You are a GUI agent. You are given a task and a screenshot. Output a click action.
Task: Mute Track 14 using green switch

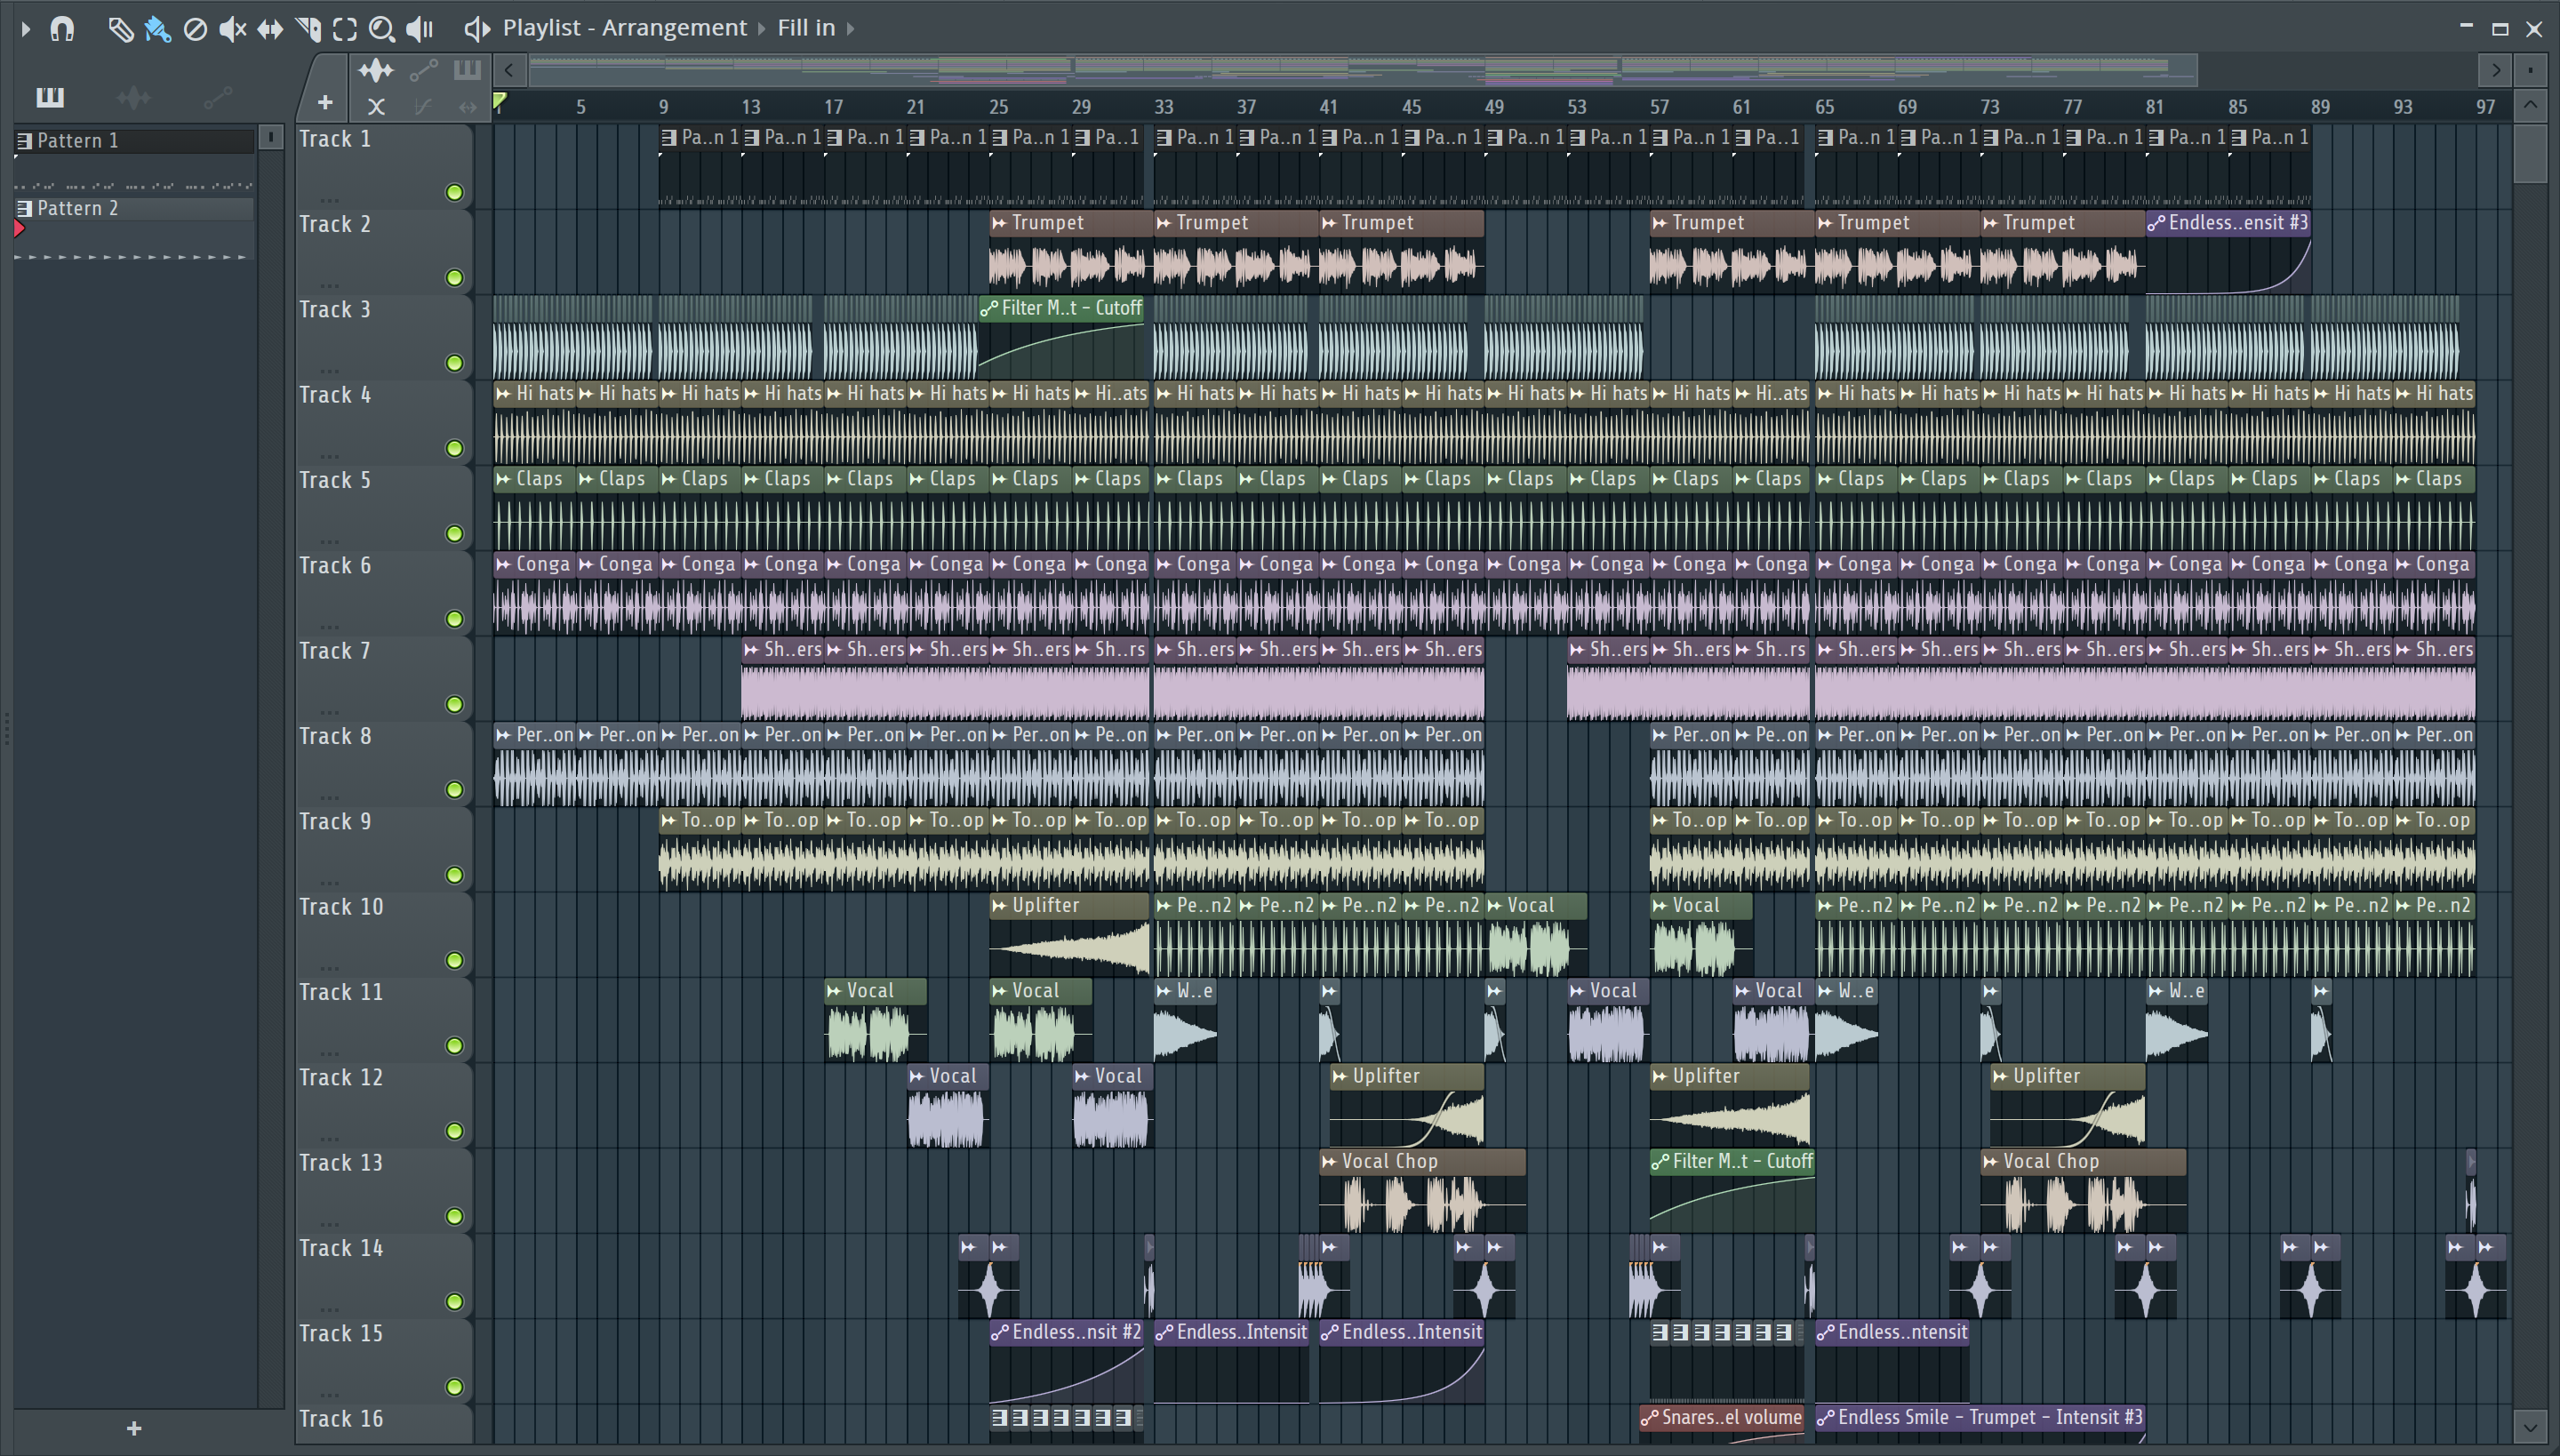click(x=455, y=1302)
